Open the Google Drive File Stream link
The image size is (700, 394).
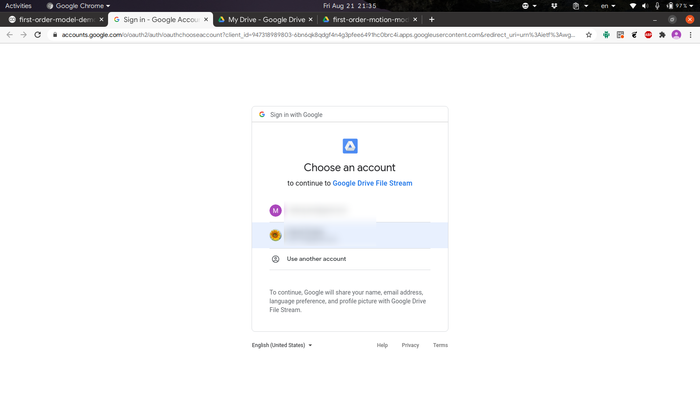tap(372, 183)
